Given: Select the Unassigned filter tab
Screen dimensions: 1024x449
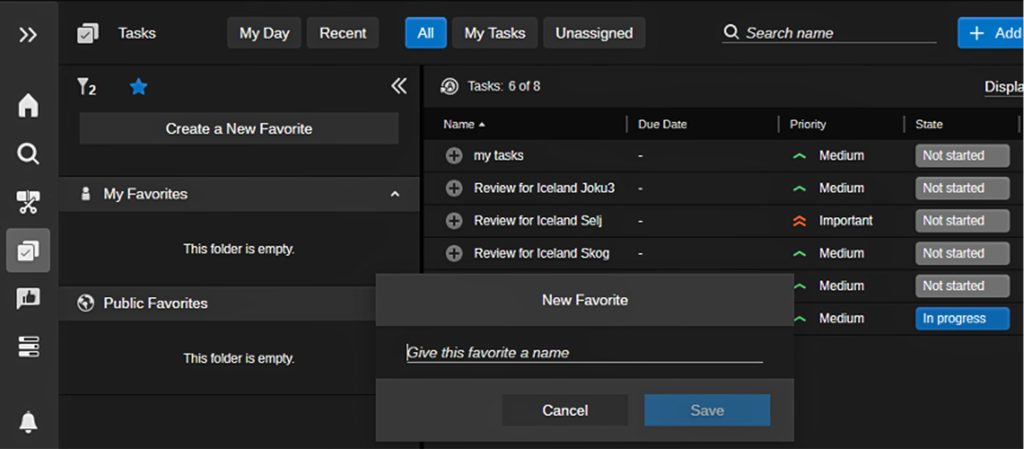Looking at the screenshot, I should (594, 33).
